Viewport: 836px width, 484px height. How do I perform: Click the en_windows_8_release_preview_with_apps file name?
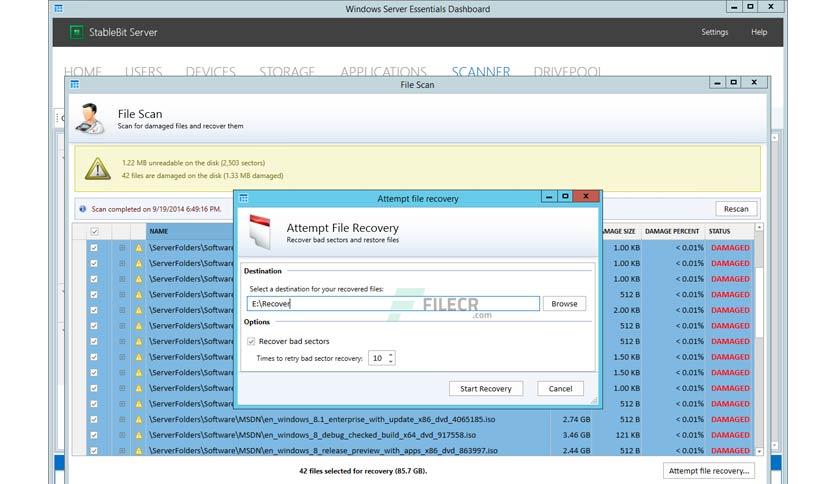[x=323, y=450]
